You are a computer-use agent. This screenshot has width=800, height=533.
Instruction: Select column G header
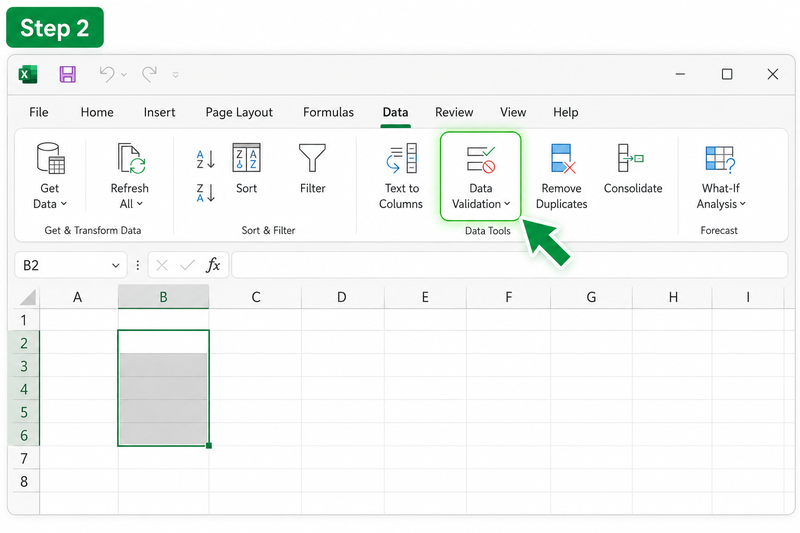(x=591, y=297)
